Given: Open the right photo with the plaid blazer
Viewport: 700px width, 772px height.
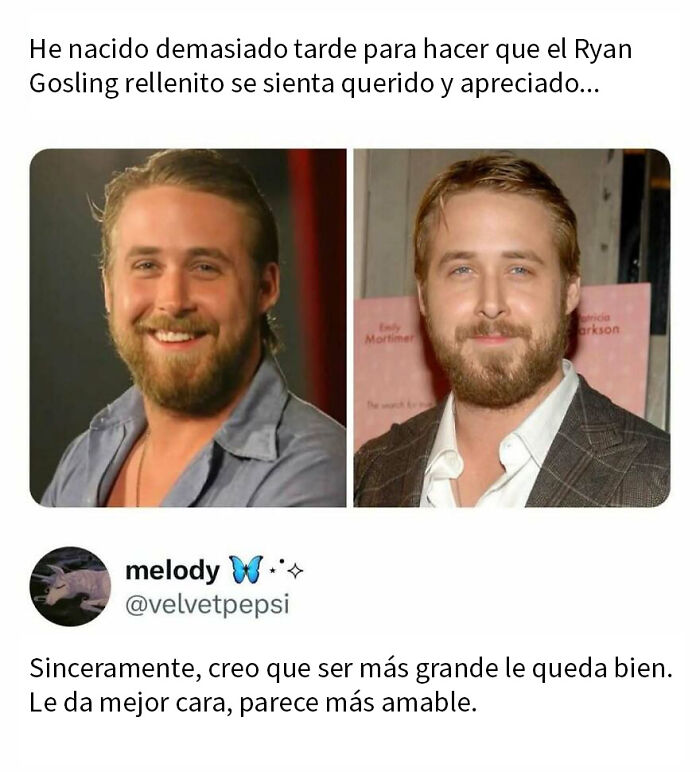Looking at the screenshot, I should [512, 327].
